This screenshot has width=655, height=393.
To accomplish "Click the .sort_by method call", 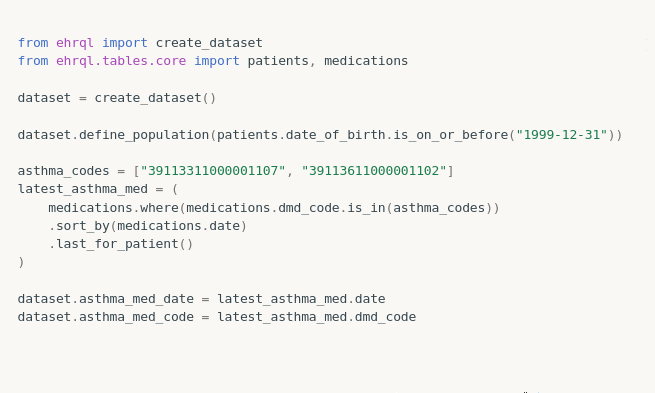I will point(79,226).
